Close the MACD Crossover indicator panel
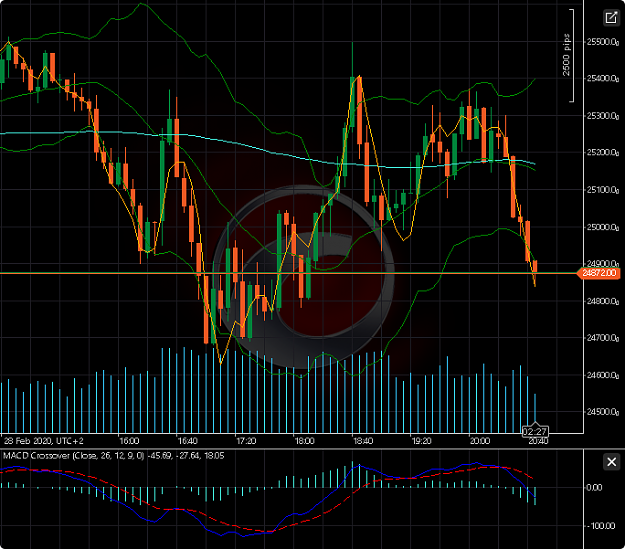625x549 pixels. point(611,462)
